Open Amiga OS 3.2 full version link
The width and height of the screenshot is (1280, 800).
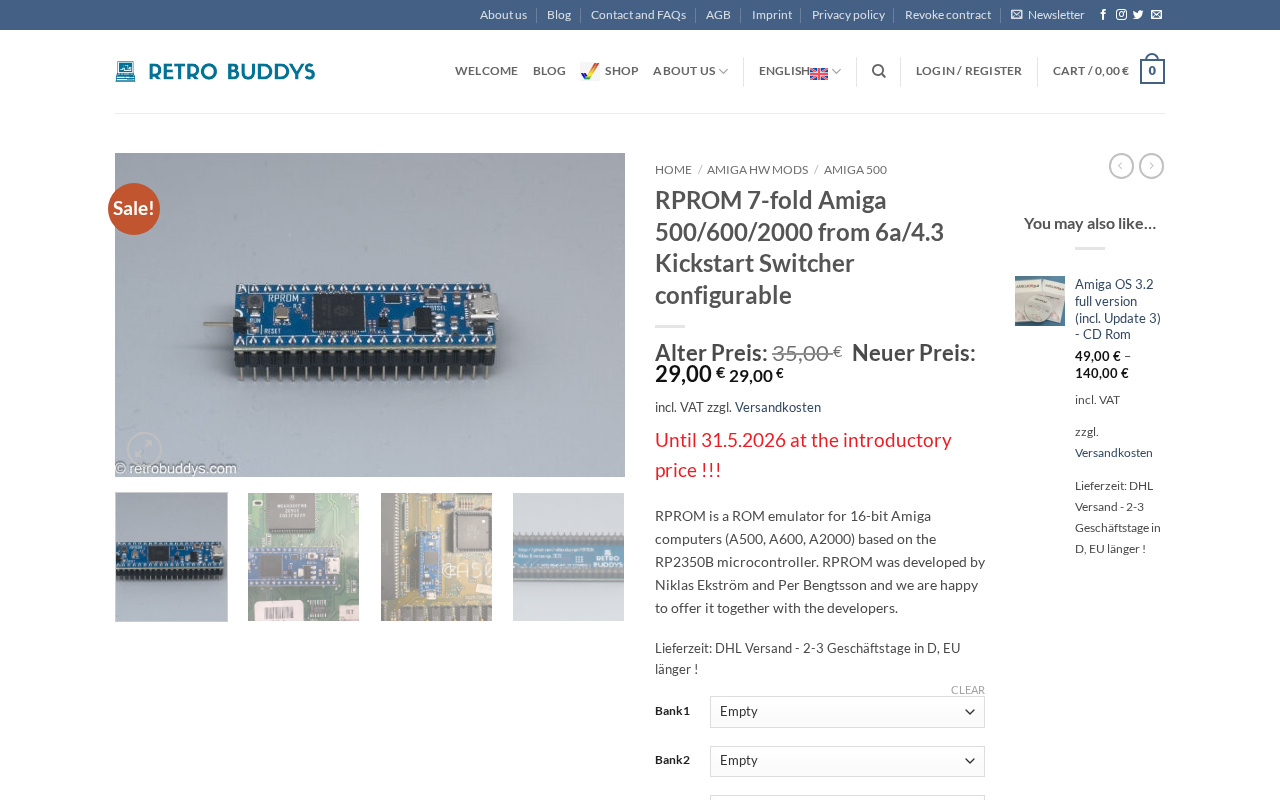coord(1118,310)
